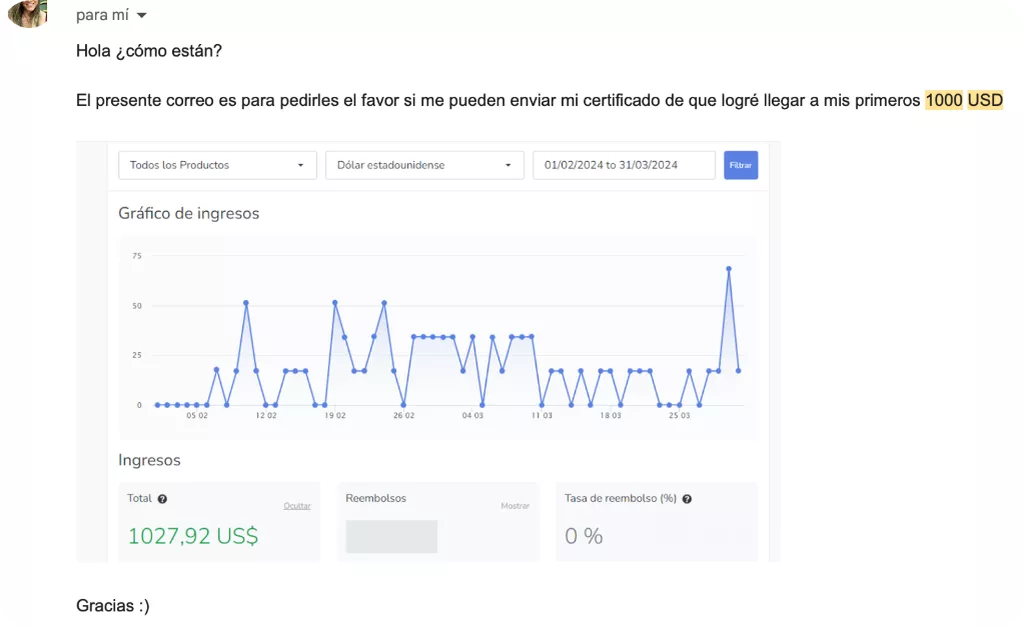
Task: Click the date range field 01/02/2024 to 31/03/2024
Action: pos(624,165)
